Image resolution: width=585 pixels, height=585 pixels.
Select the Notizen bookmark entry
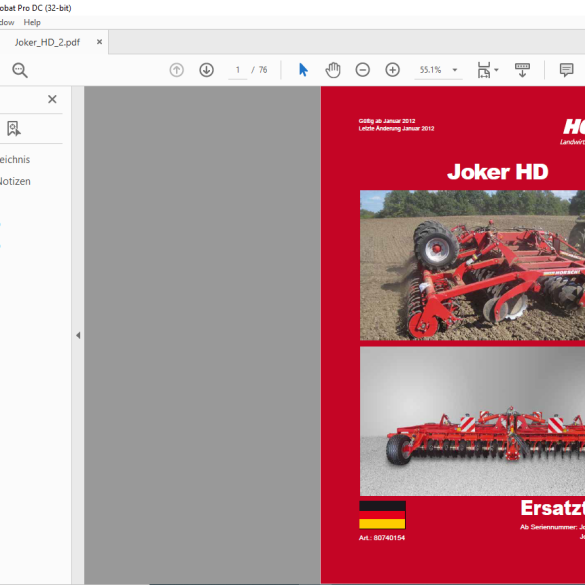15,181
